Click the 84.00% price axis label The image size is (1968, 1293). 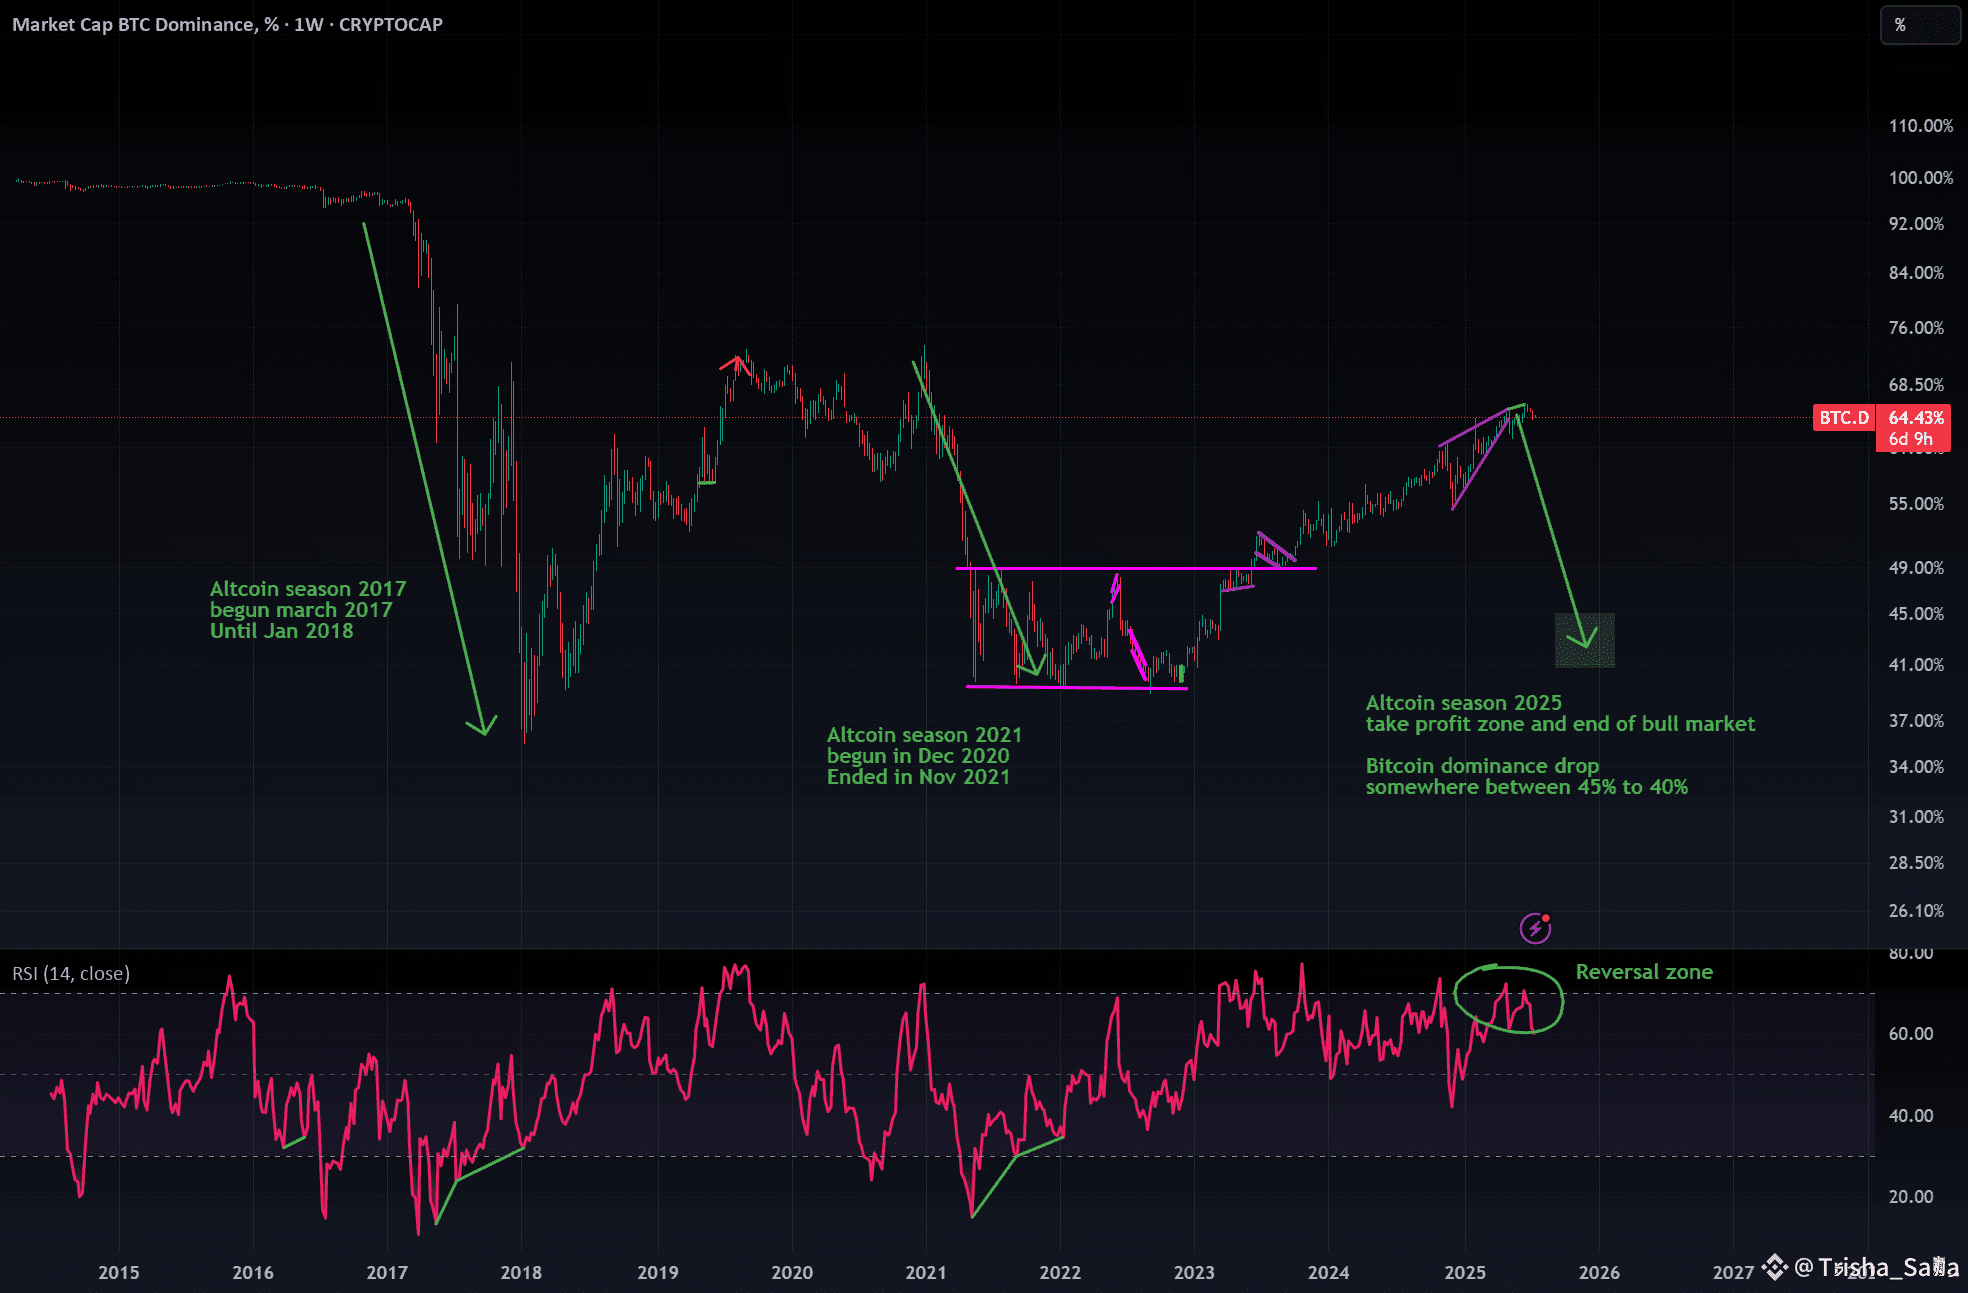coord(1916,273)
